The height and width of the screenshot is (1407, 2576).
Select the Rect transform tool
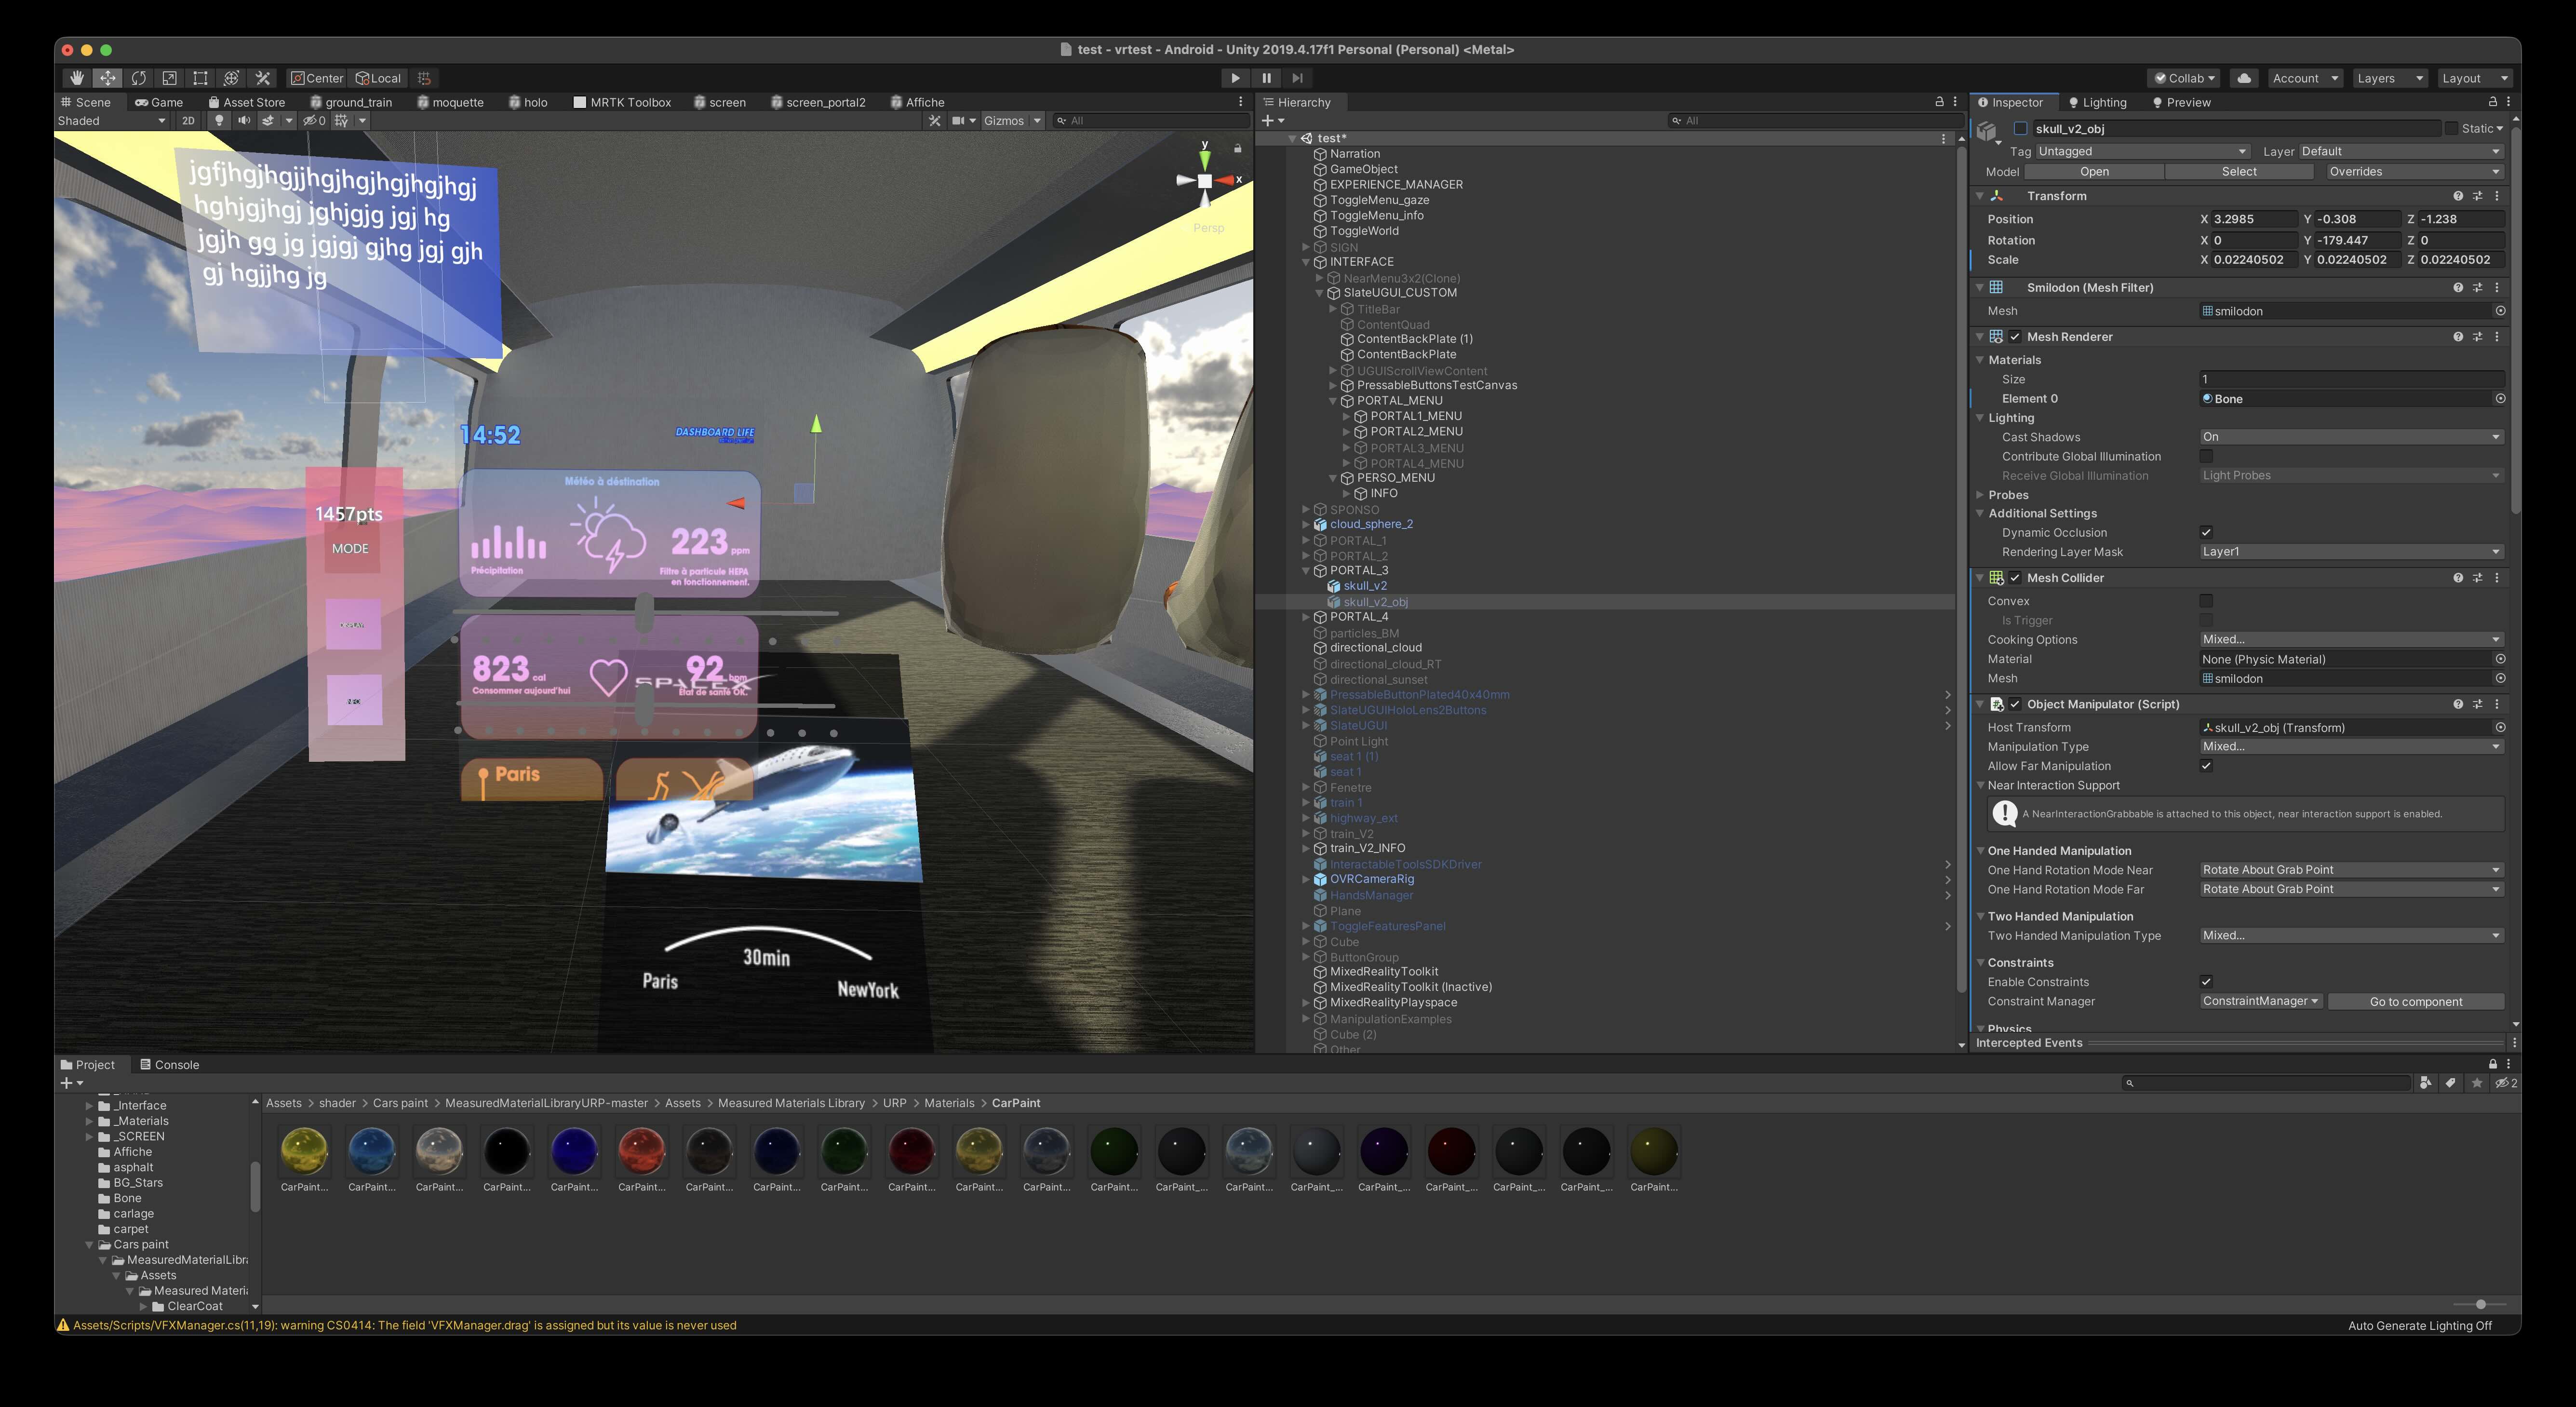click(x=200, y=77)
